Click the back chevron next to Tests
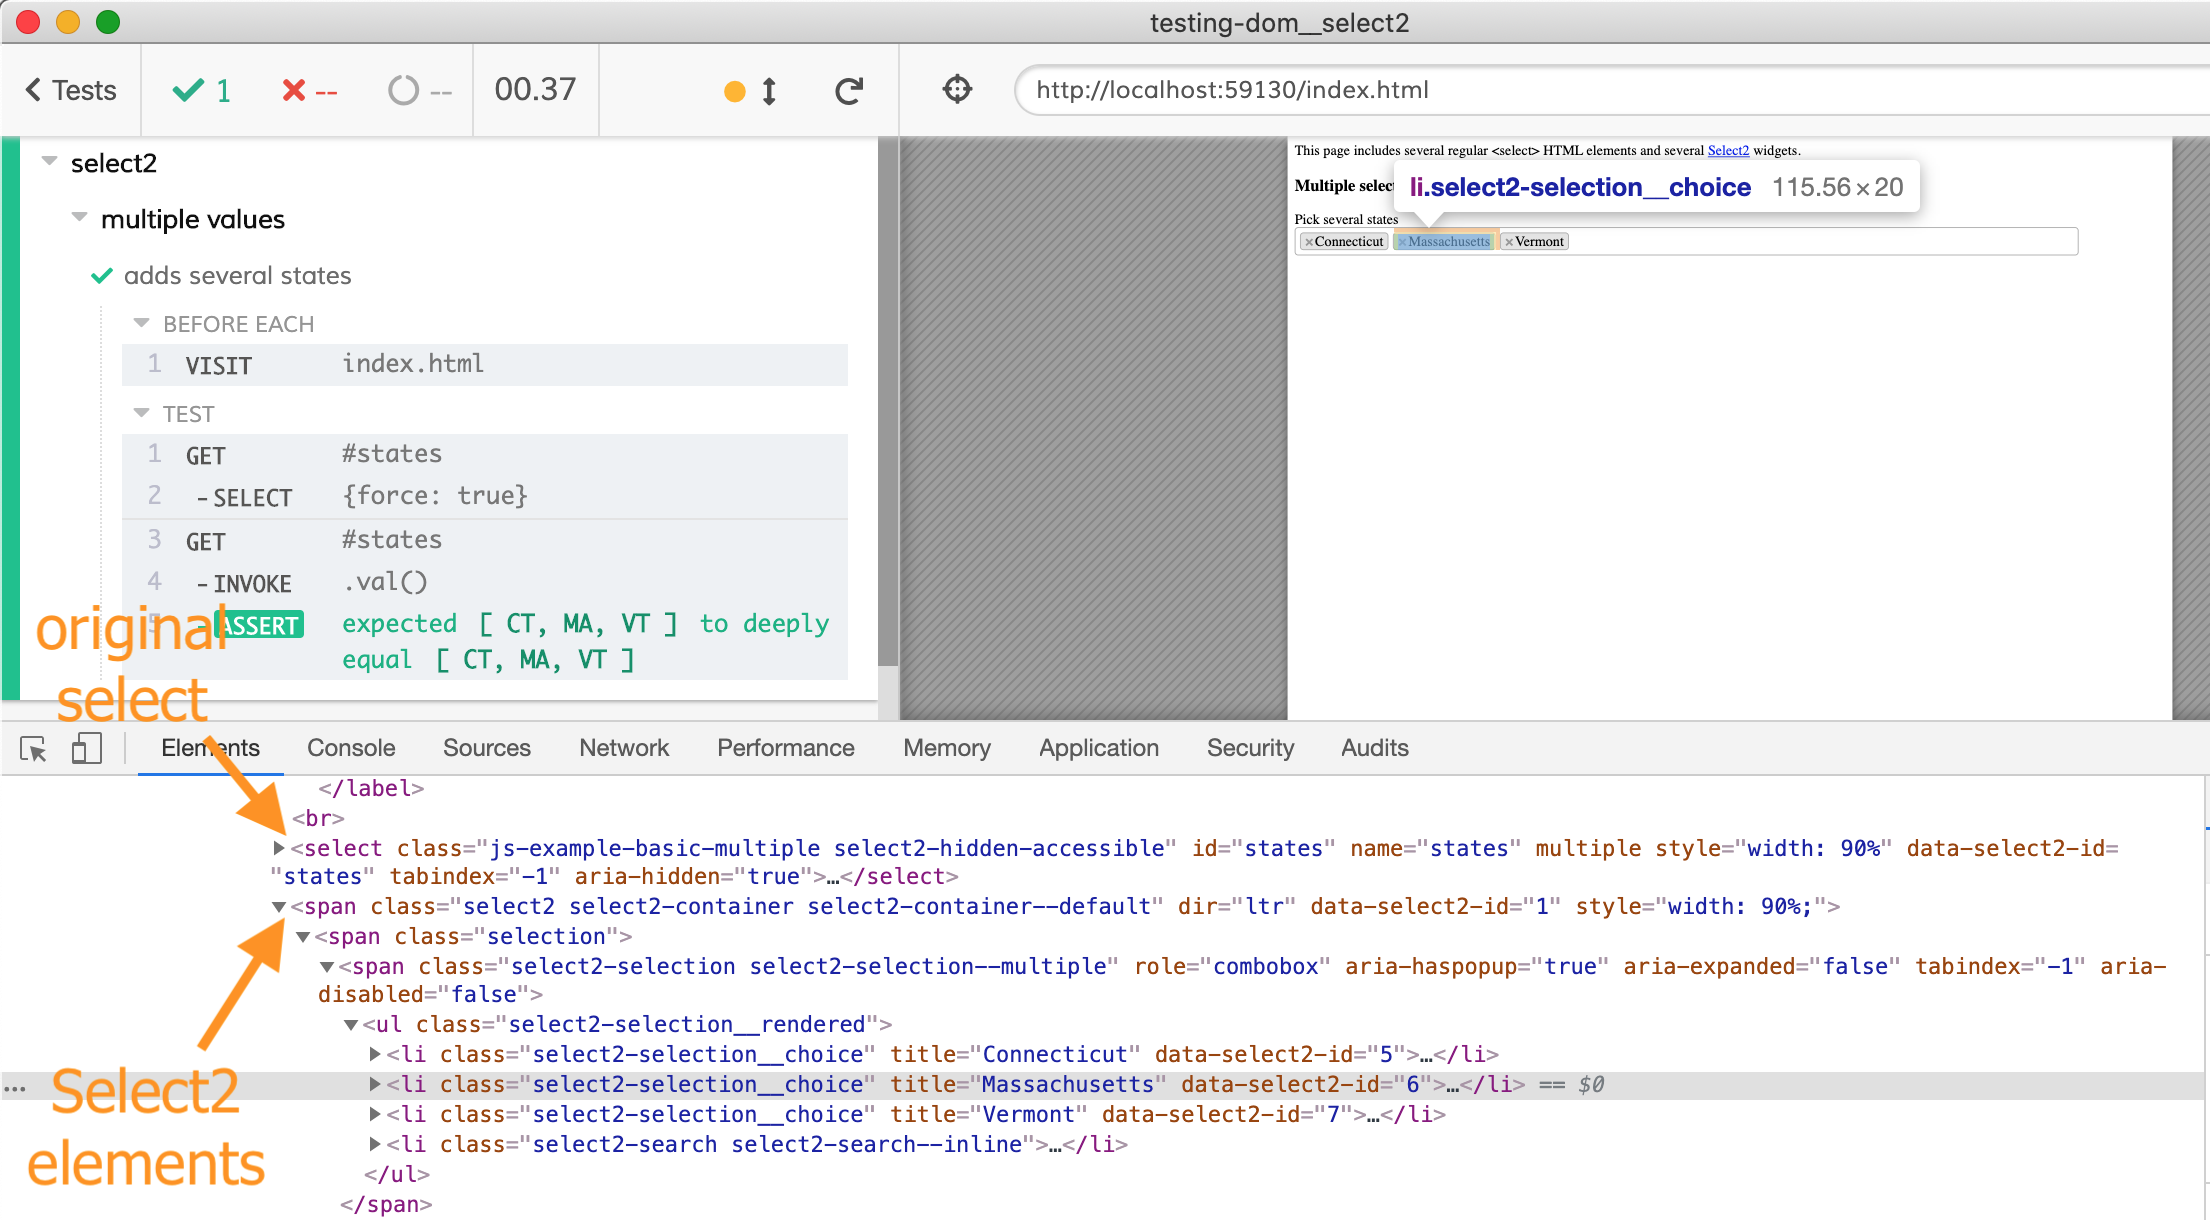The height and width of the screenshot is (1220, 2210). [x=33, y=90]
